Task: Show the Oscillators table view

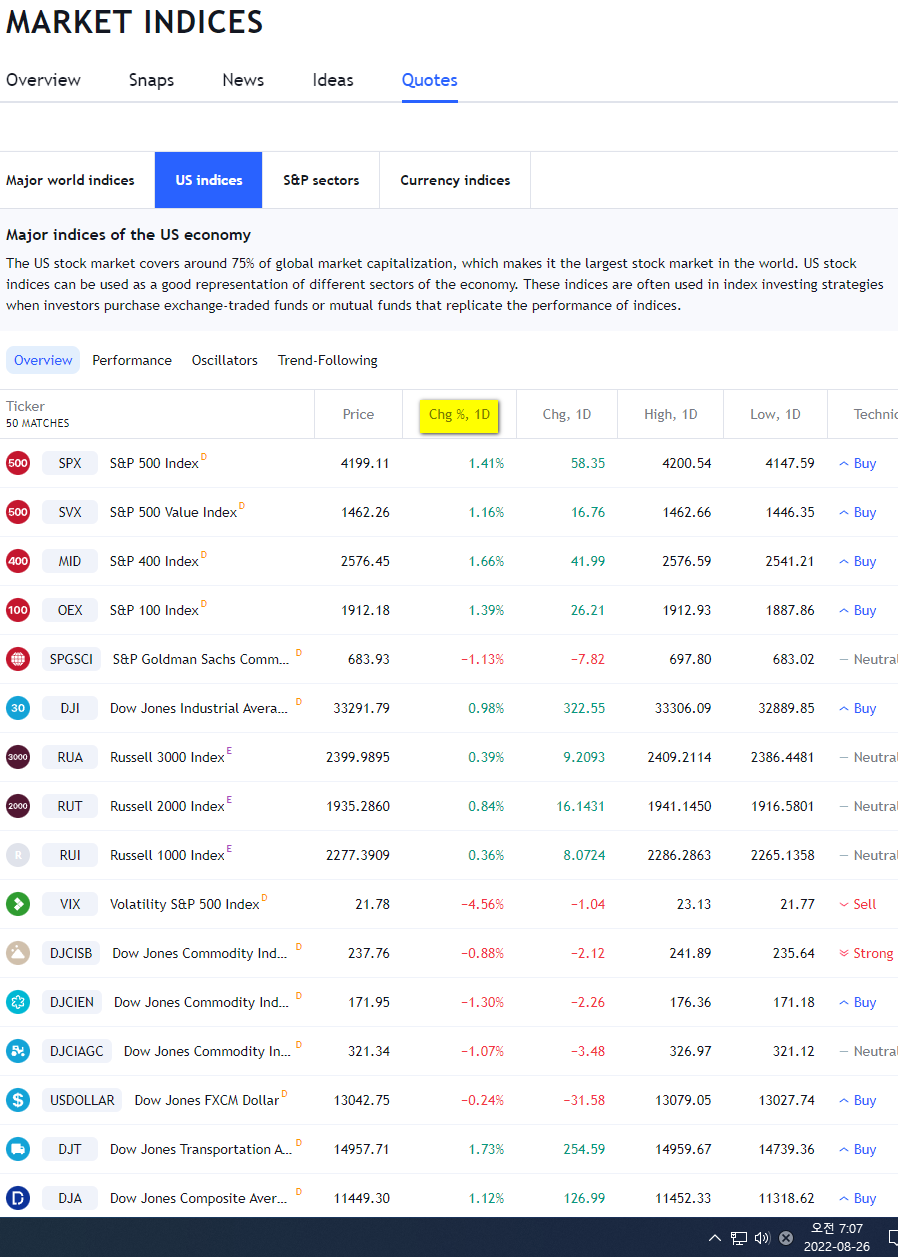Action: click(225, 360)
